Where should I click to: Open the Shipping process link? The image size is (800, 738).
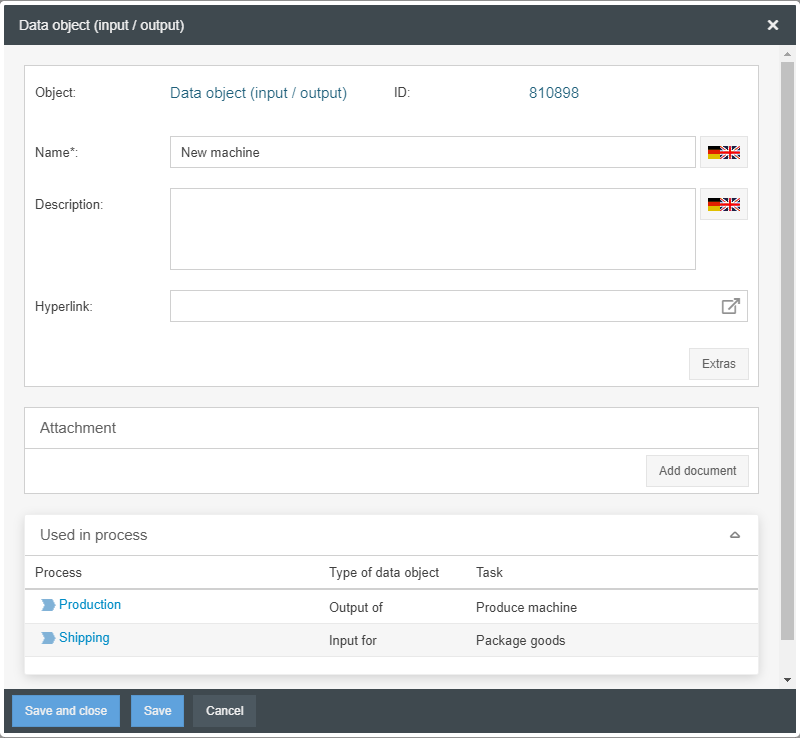click(84, 638)
